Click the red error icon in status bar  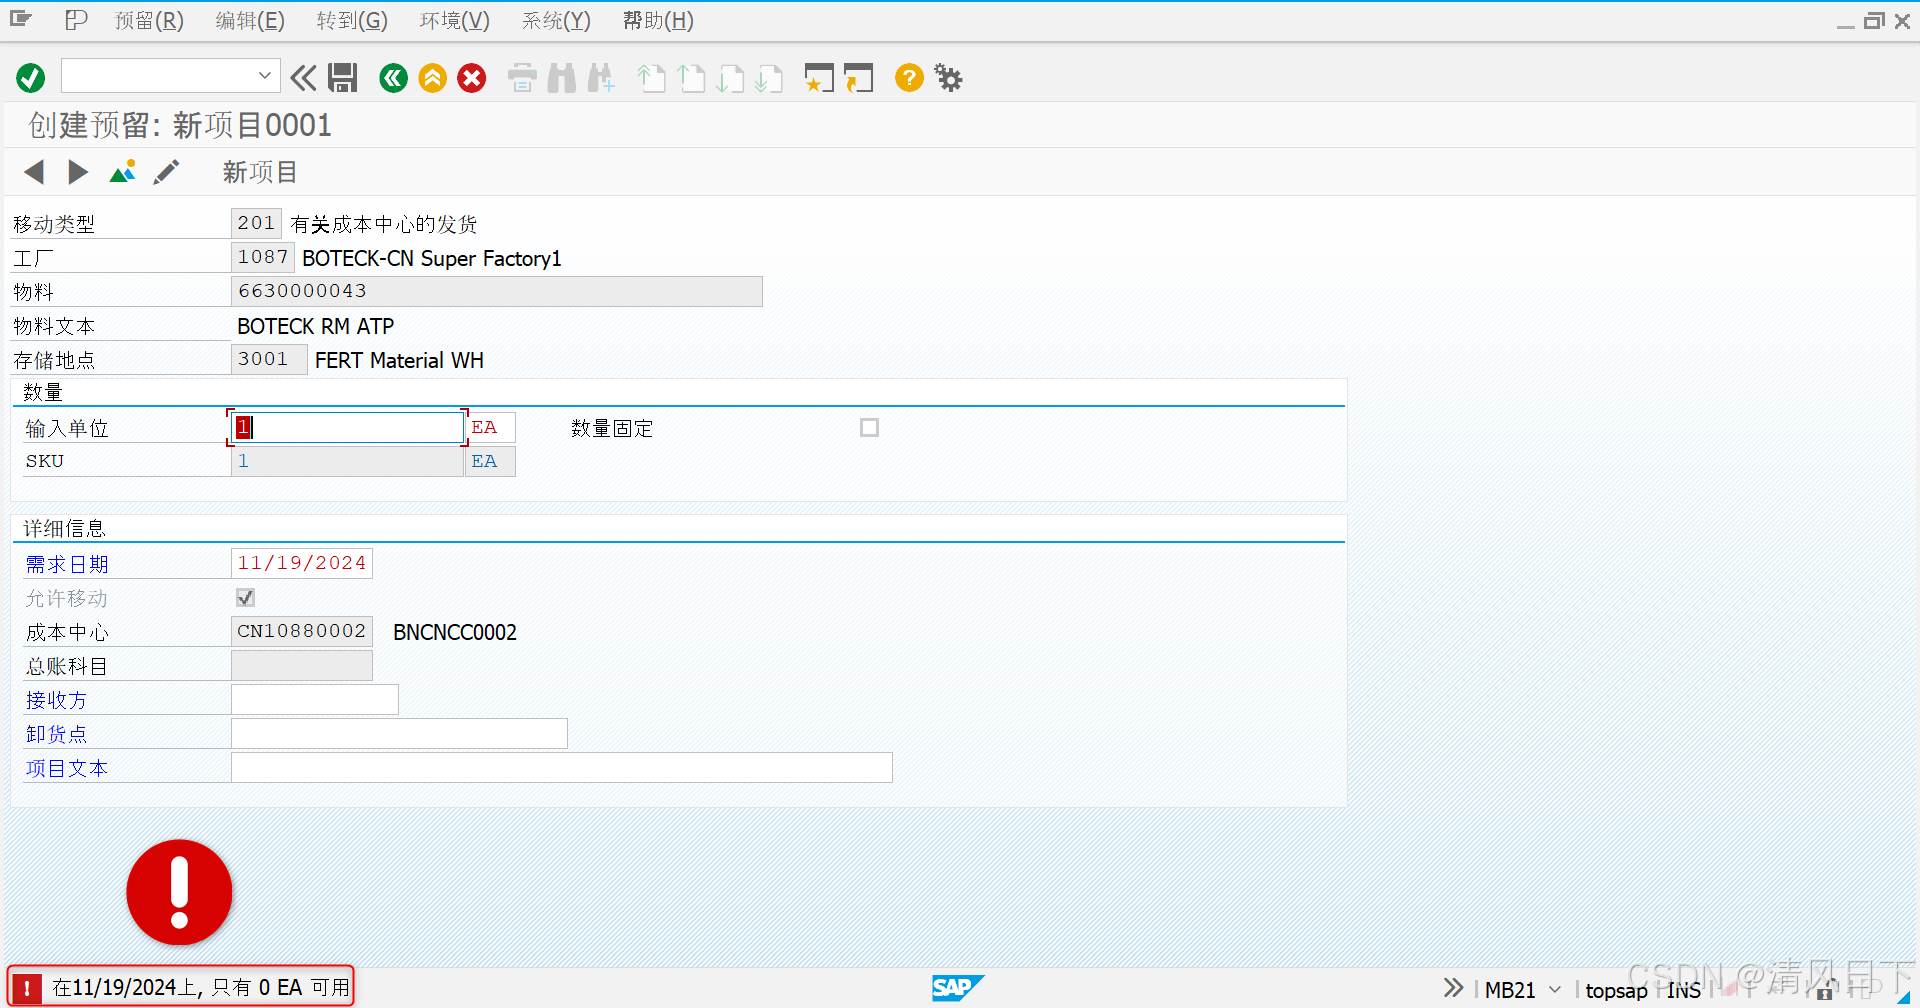[27, 988]
